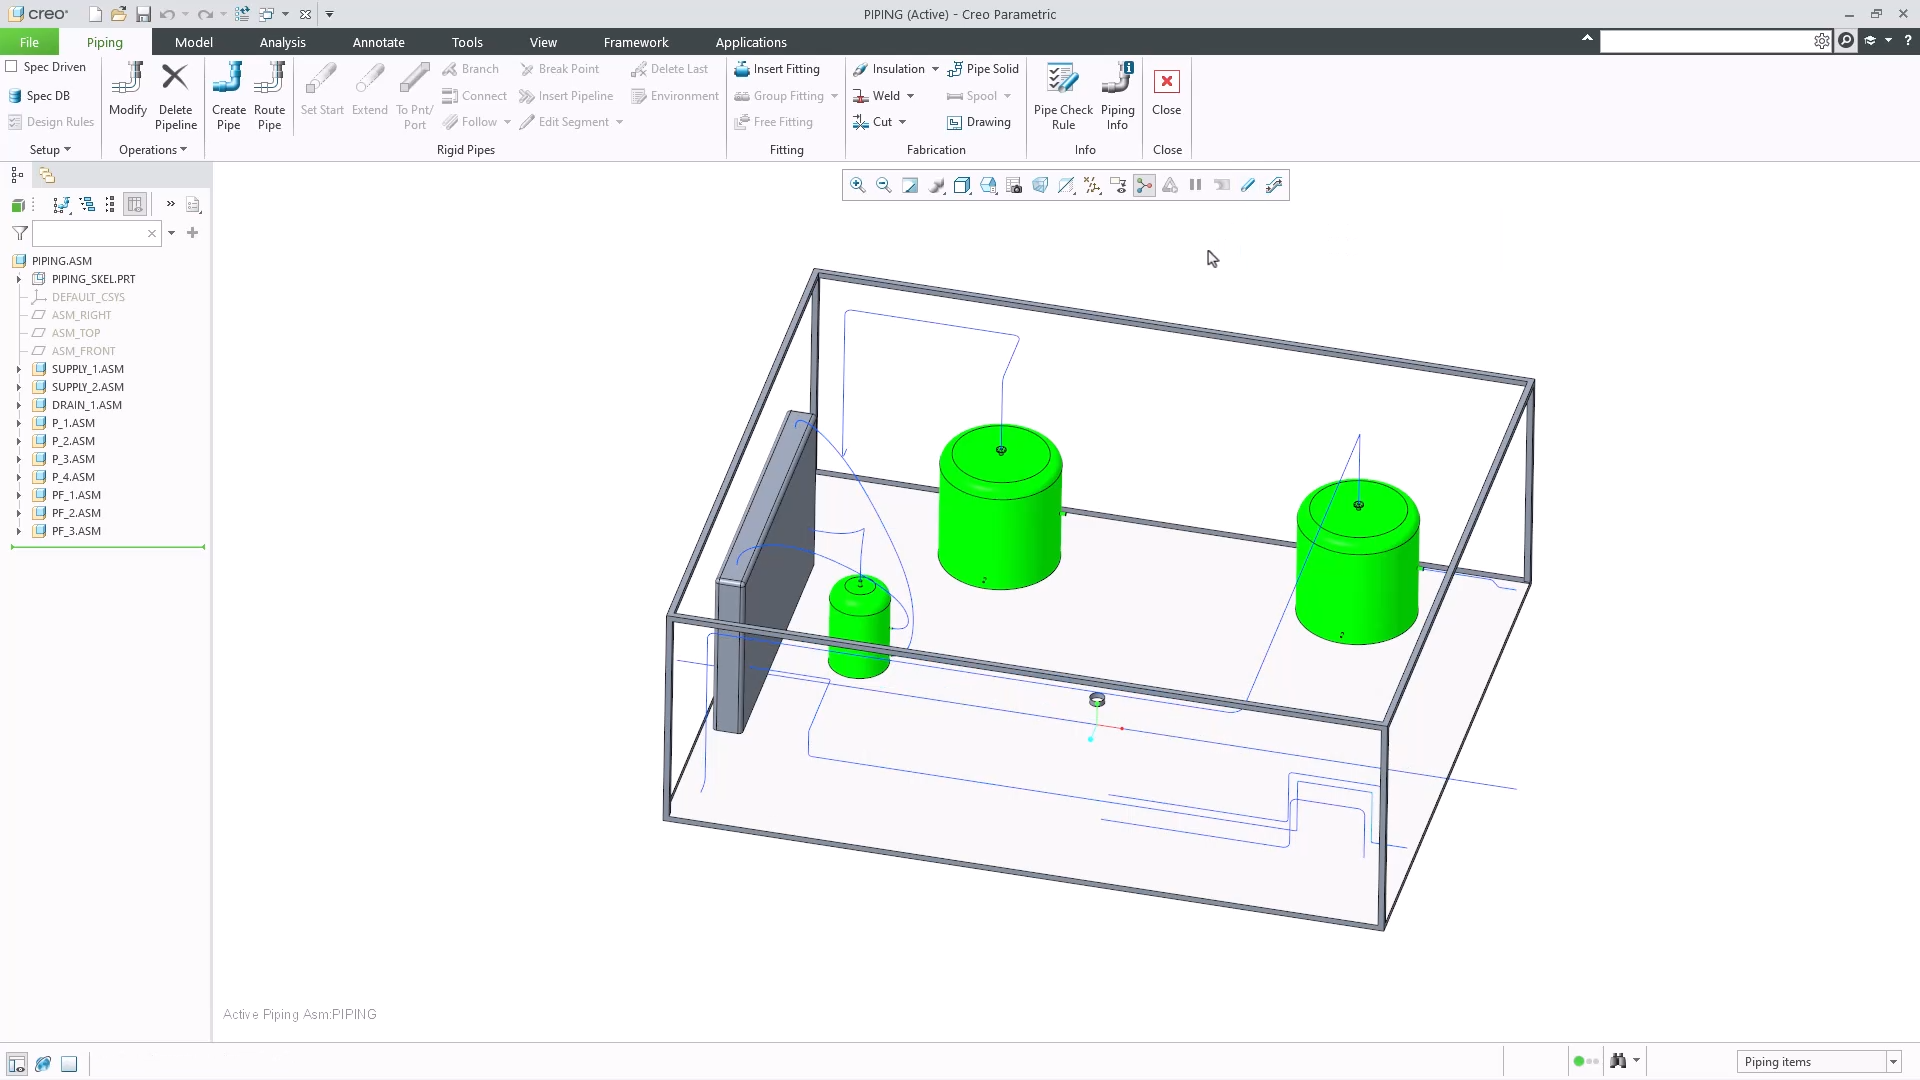Switch to the Framework tab

(x=636, y=42)
